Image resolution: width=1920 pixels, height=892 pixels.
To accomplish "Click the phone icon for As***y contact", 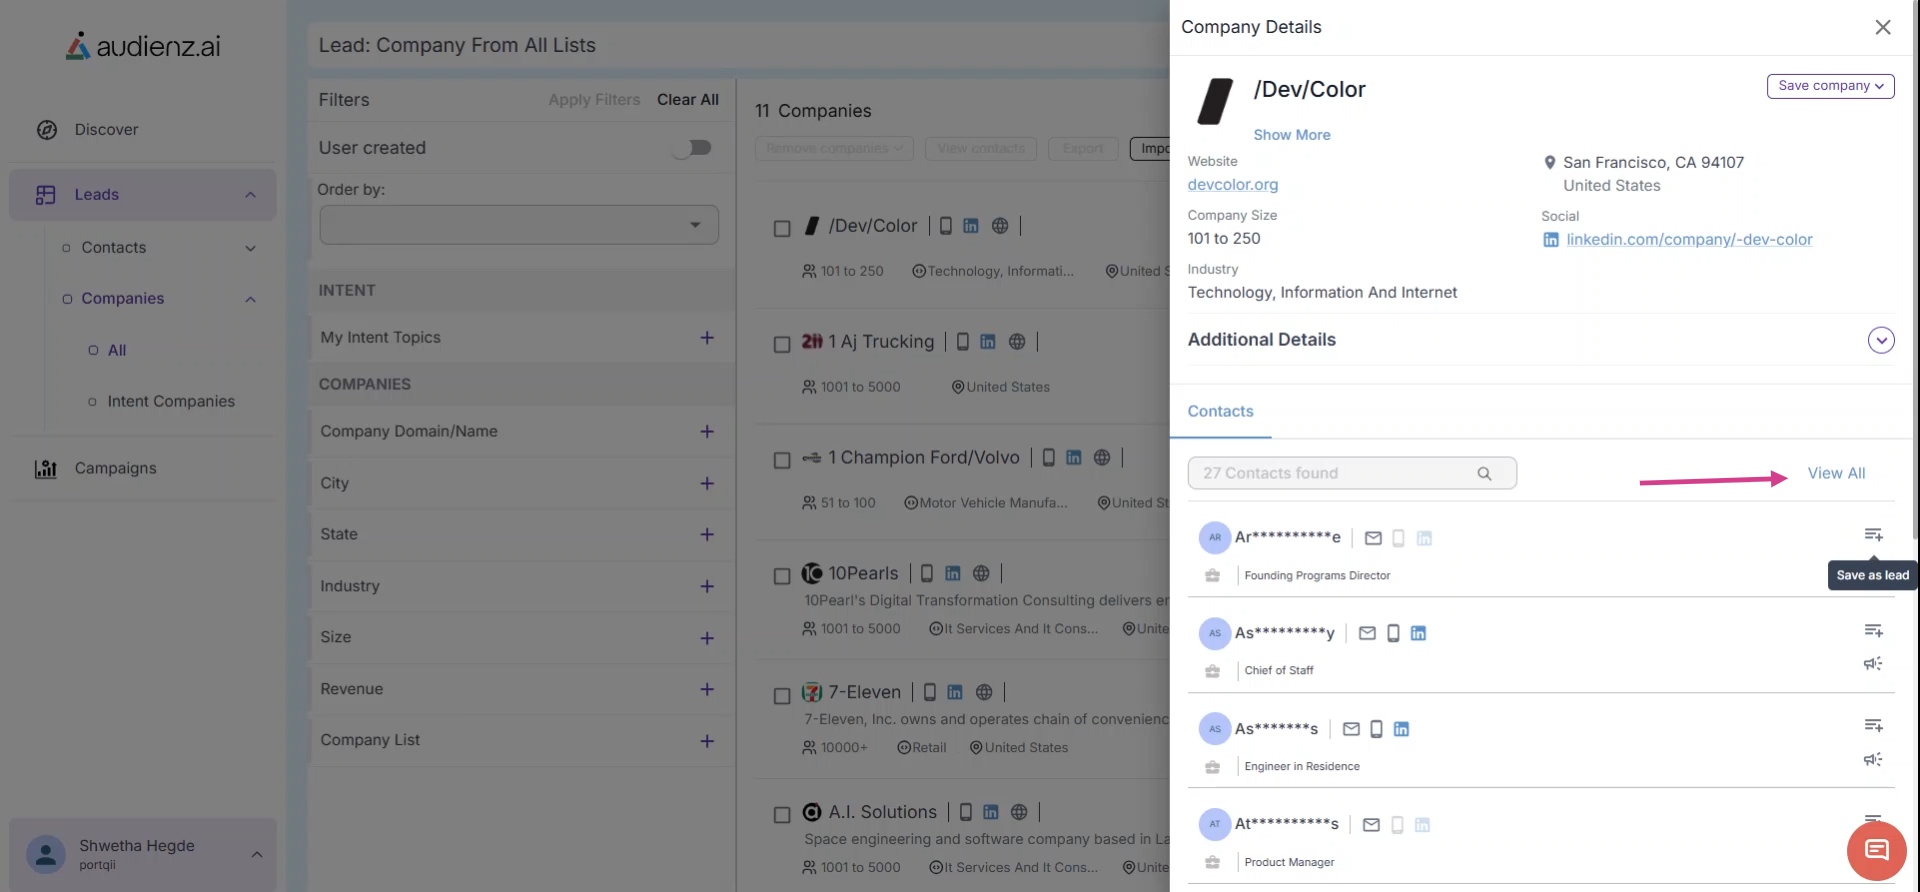I will pos(1393,633).
